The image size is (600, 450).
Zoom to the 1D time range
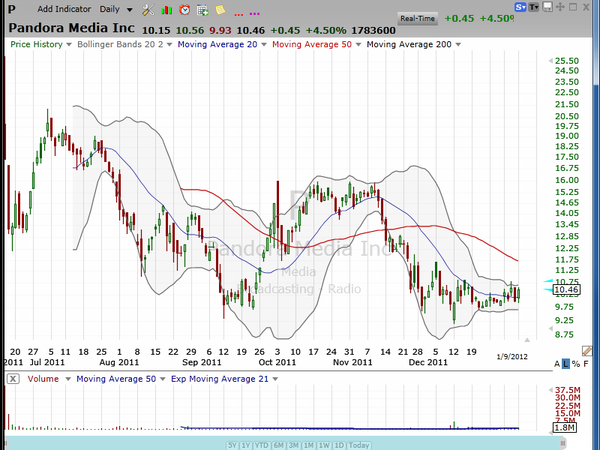[x=339, y=445]
